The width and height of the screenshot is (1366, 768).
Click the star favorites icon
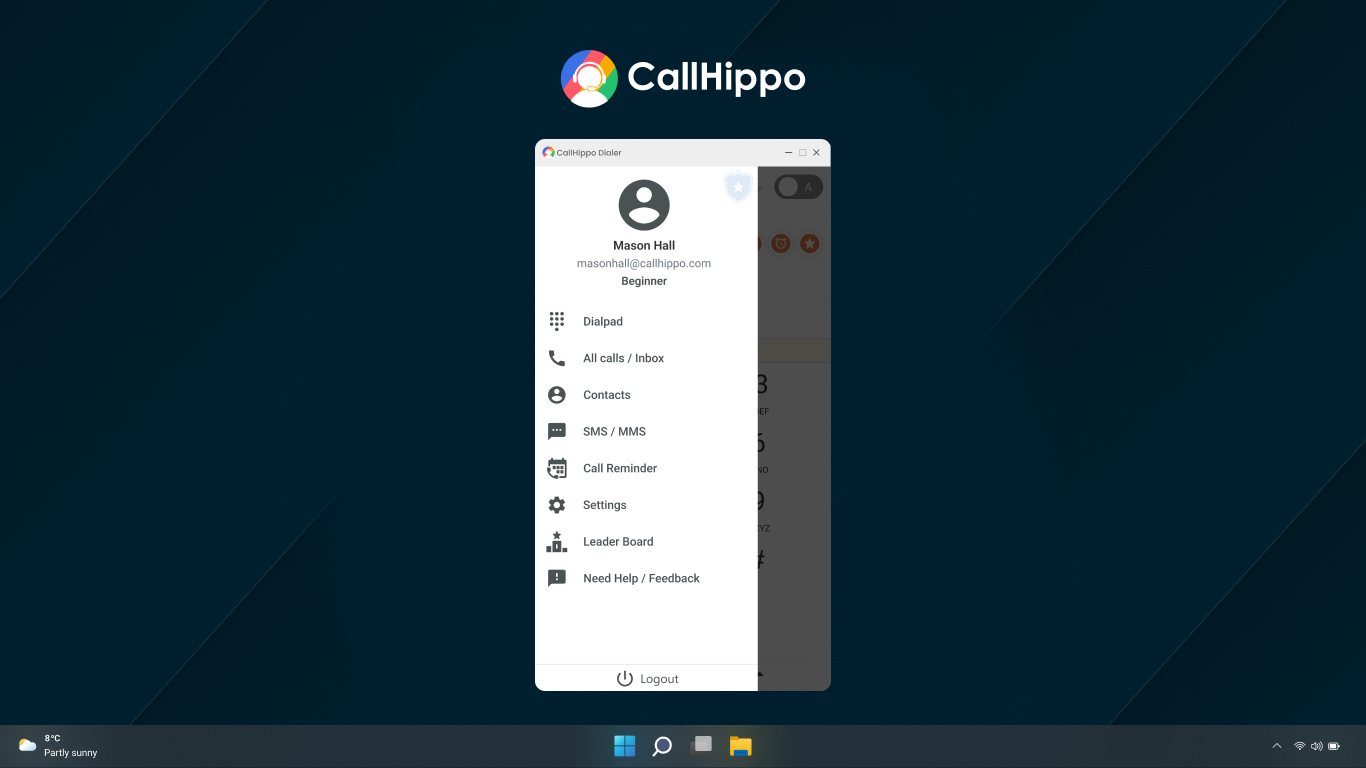click(809, 243)
